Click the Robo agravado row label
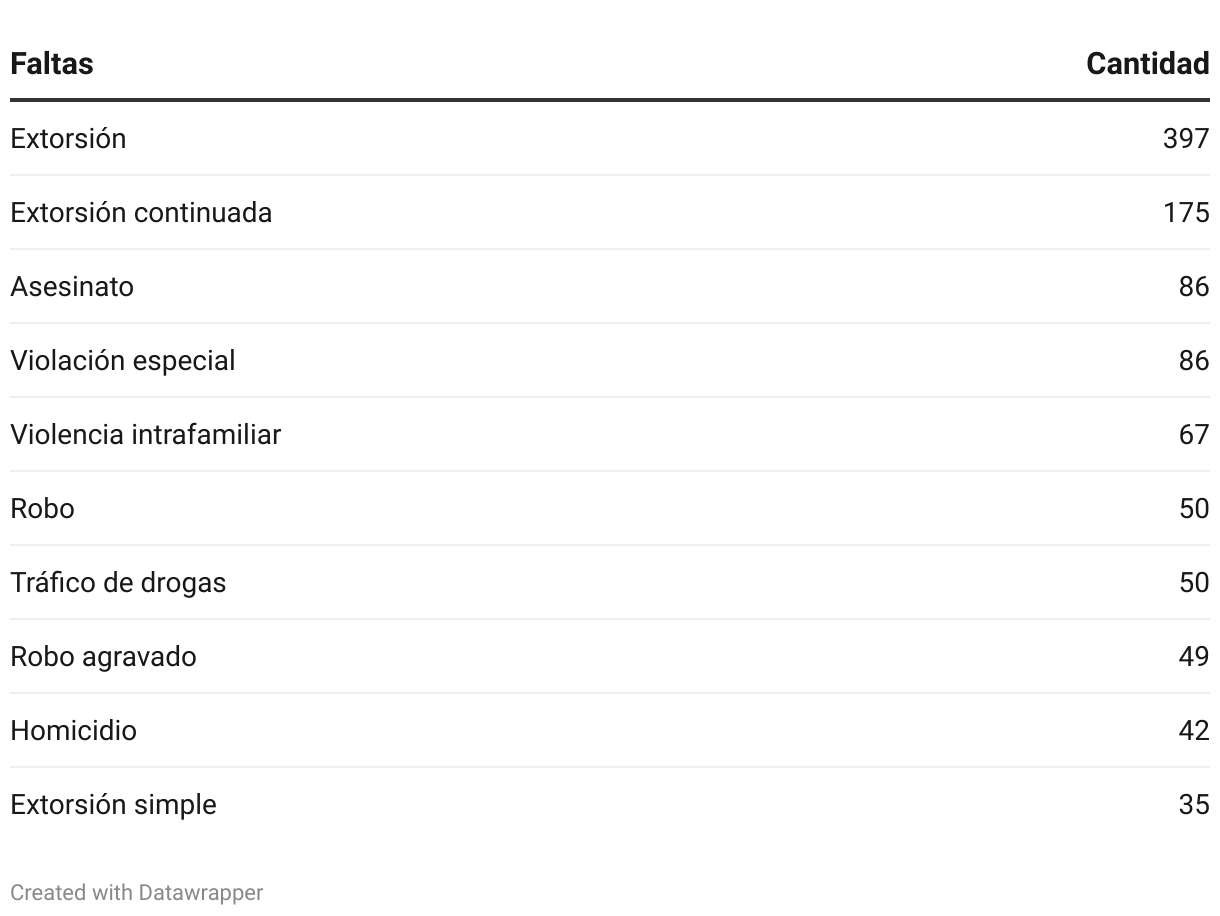 click(103, 656)
